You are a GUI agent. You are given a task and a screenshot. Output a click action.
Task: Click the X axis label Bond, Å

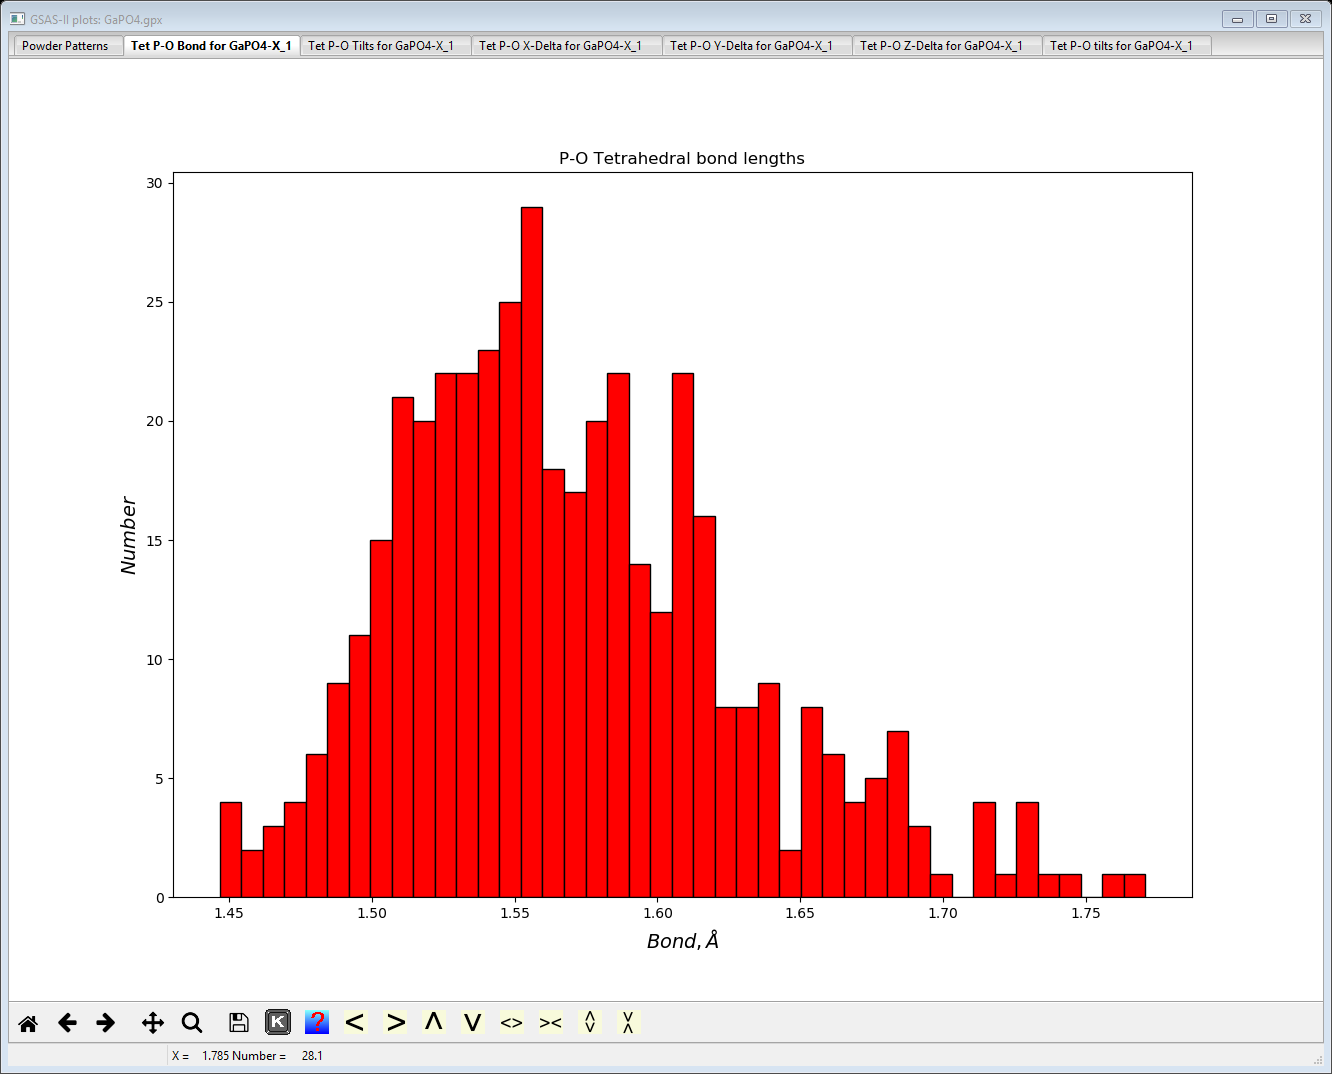[x=683, y=941]
